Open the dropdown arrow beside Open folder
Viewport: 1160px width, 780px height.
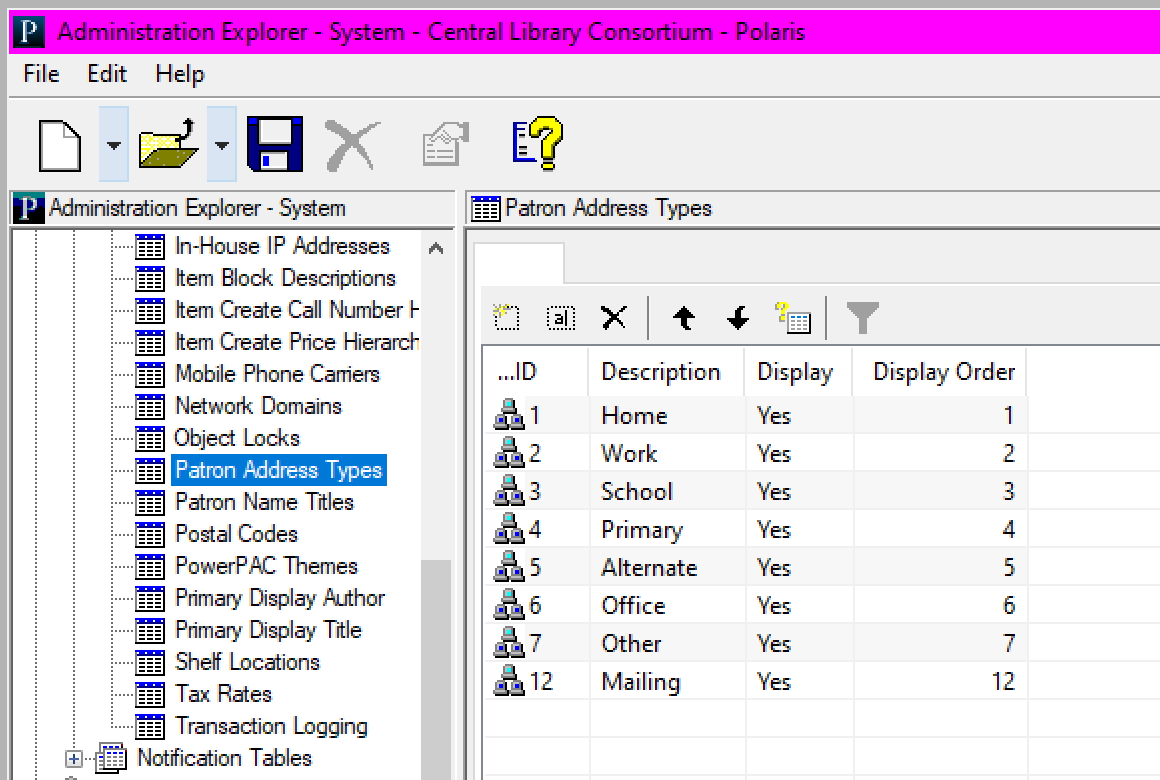(x=222, y=145)
